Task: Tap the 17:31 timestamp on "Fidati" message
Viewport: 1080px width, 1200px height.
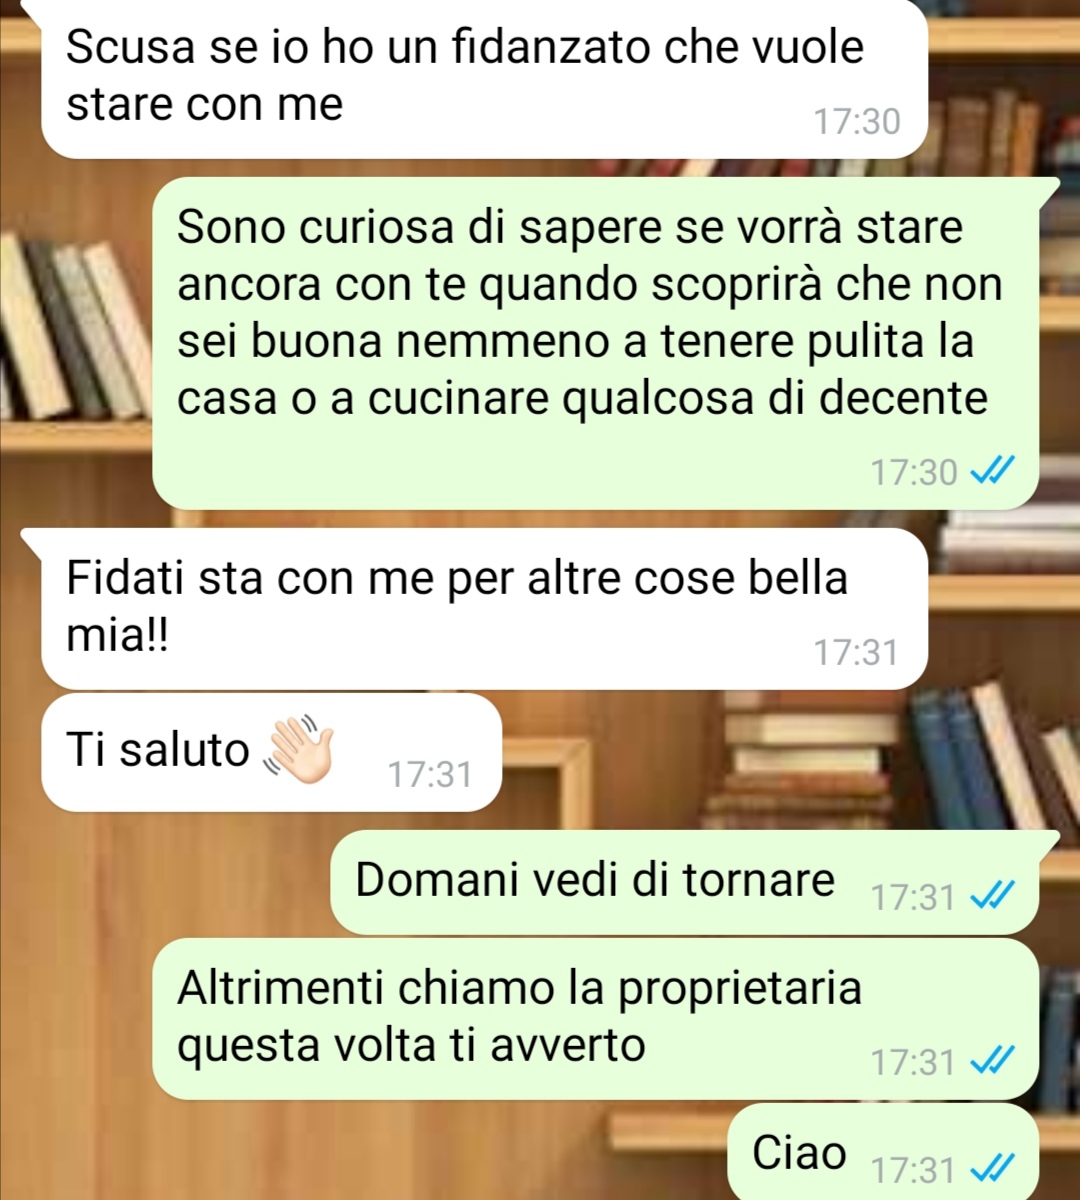Action: (856, 652)
